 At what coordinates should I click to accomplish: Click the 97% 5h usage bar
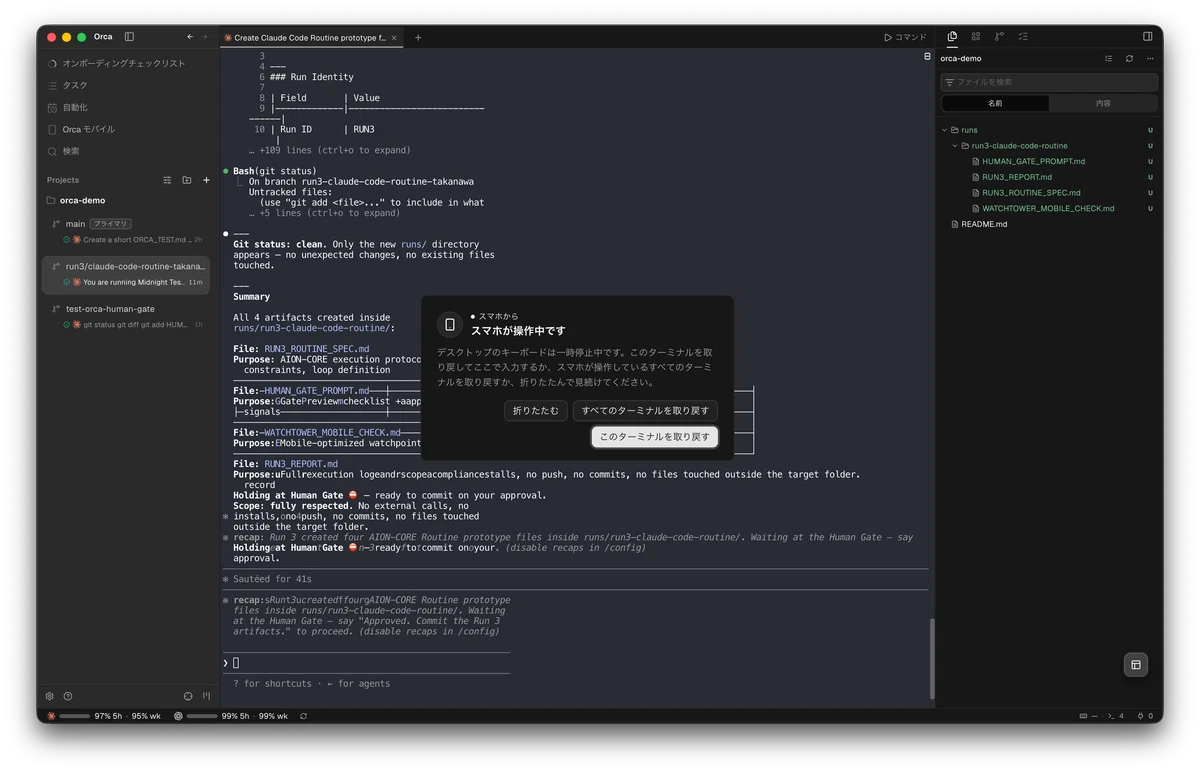(75, 716)
